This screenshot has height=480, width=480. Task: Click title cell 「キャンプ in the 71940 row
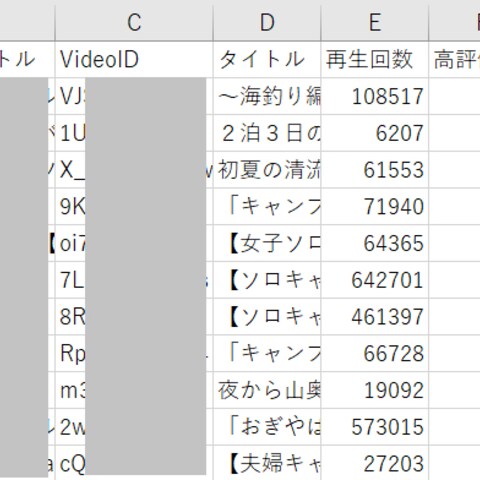click(x=267, y=206)
